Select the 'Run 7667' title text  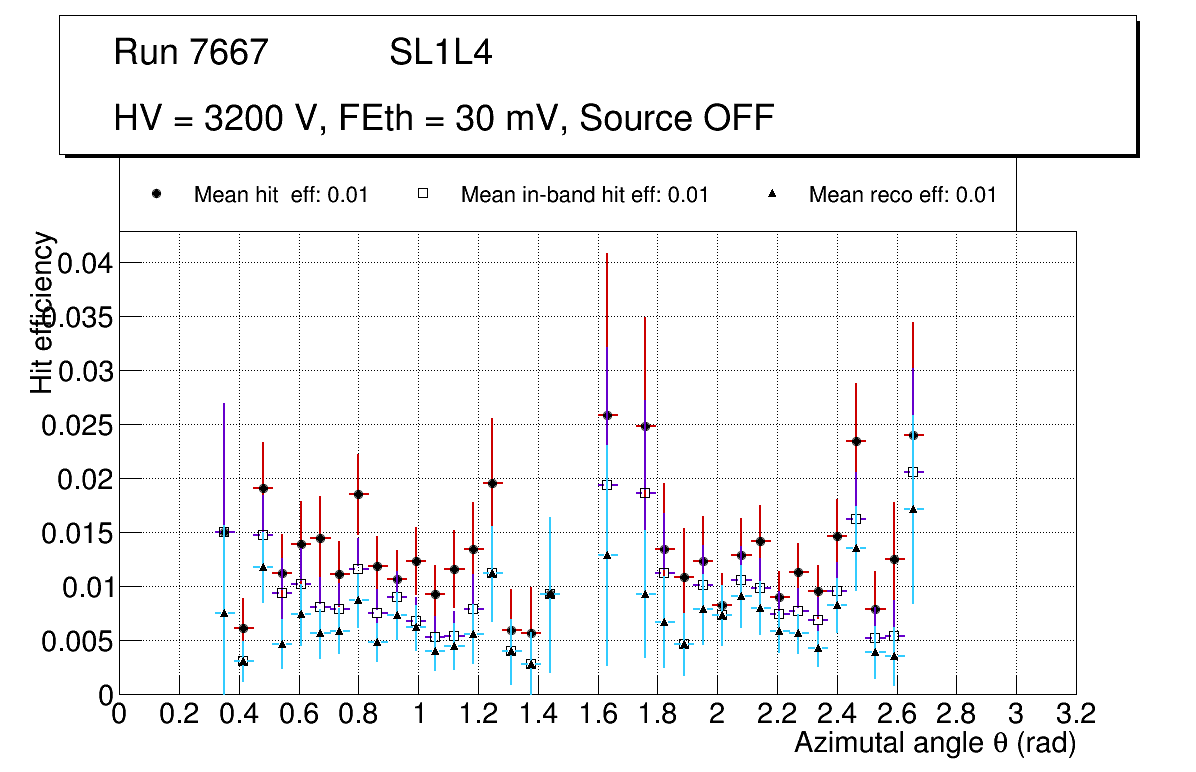191,53
